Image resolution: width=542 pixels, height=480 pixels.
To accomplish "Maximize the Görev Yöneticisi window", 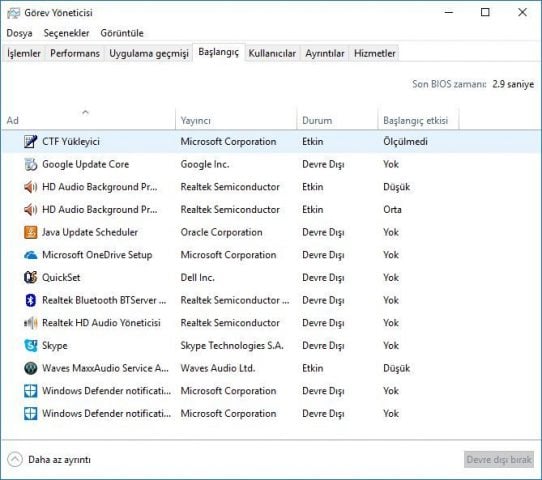I will point(485,13).
